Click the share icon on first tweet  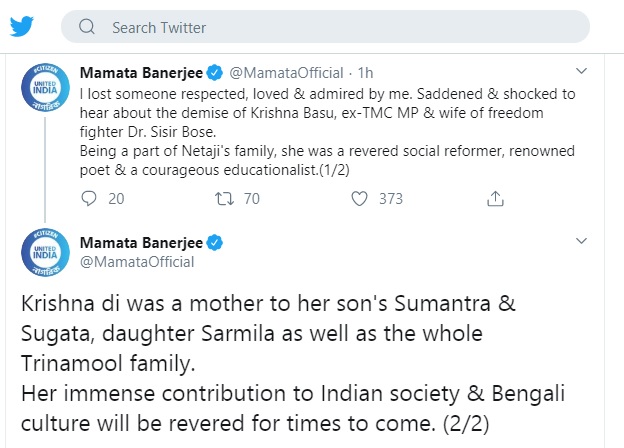495,198
